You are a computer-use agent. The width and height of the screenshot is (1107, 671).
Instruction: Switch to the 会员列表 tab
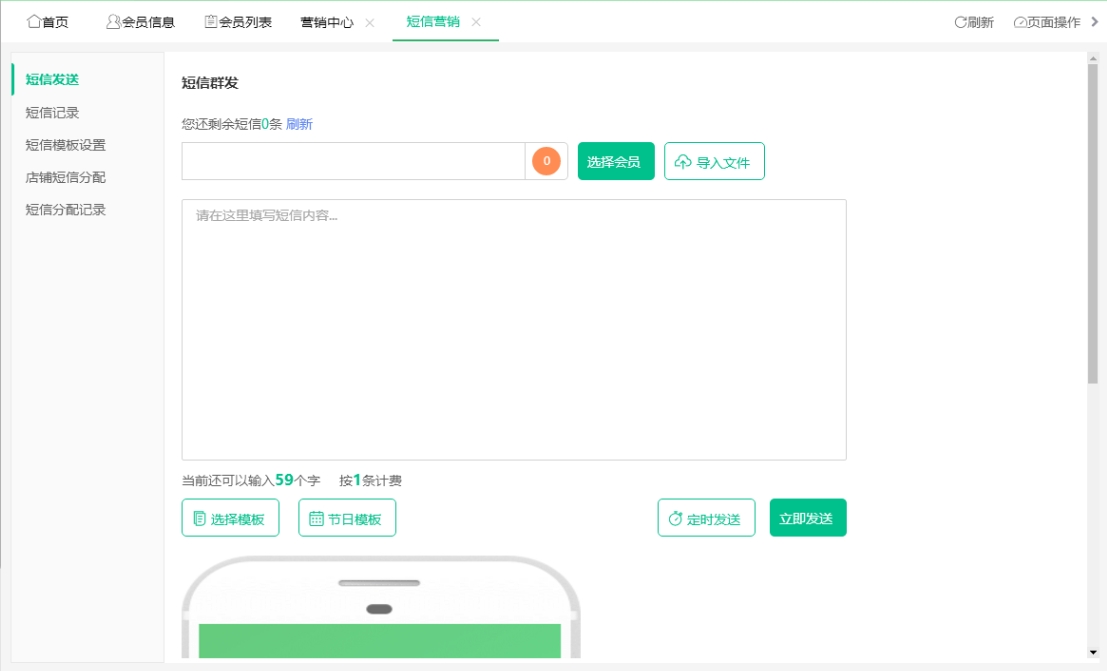[x=238, y=22]
